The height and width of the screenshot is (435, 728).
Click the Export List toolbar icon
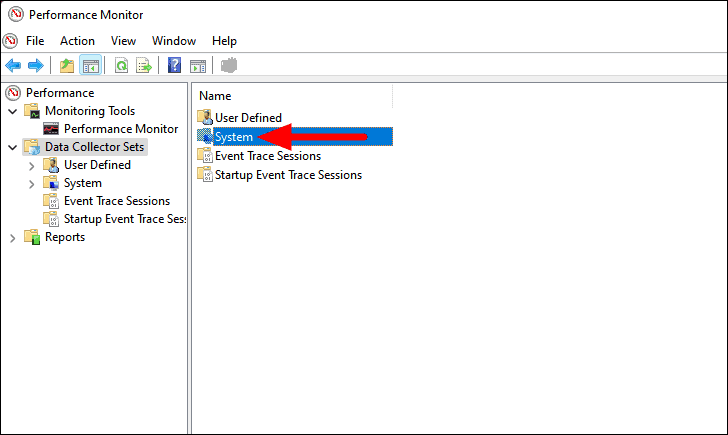(x=143, y=65)
